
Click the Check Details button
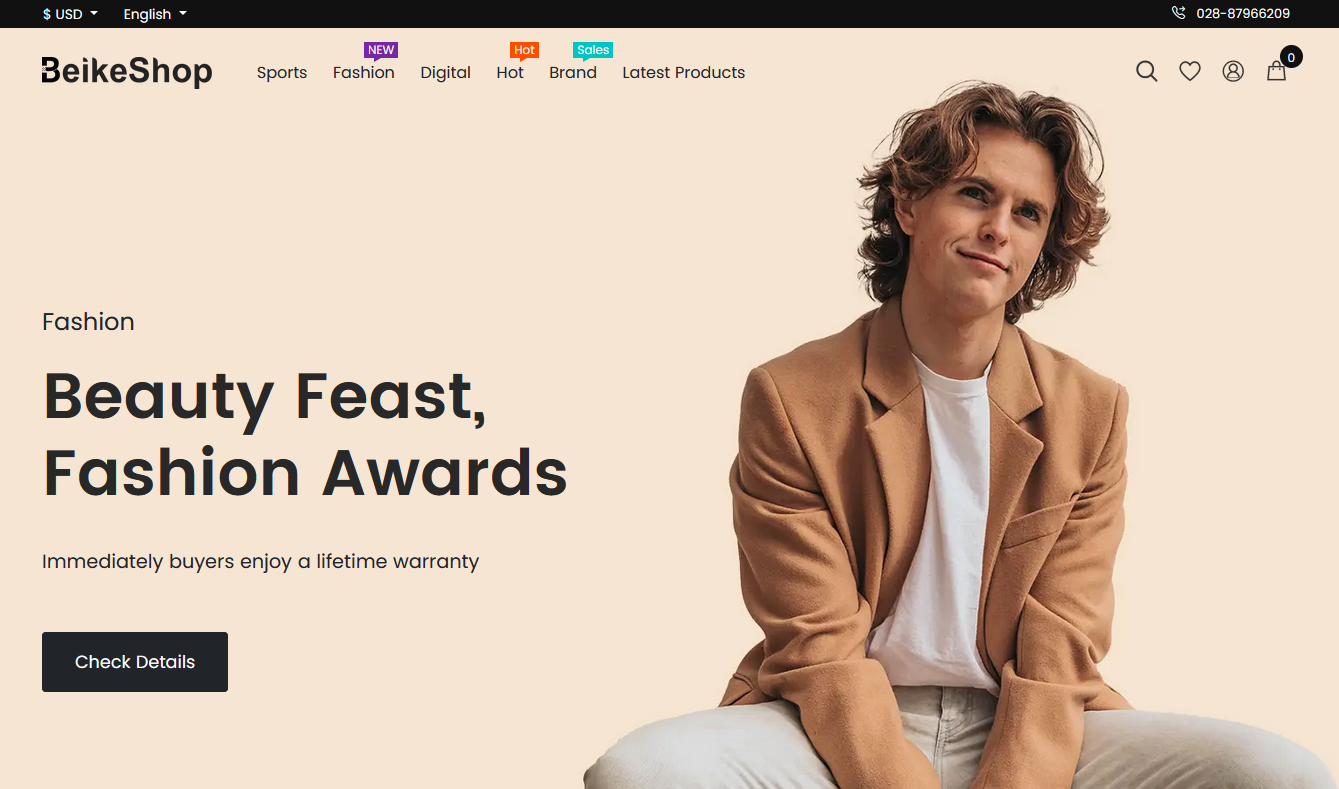click(x=135, y=662)
